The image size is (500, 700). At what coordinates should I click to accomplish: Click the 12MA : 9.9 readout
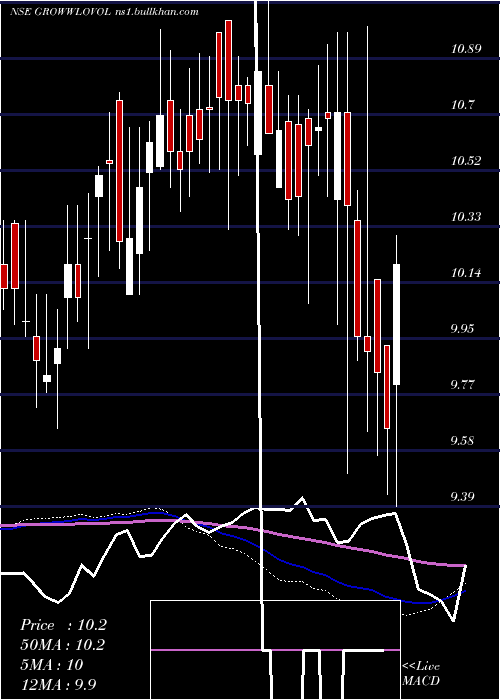59,684
